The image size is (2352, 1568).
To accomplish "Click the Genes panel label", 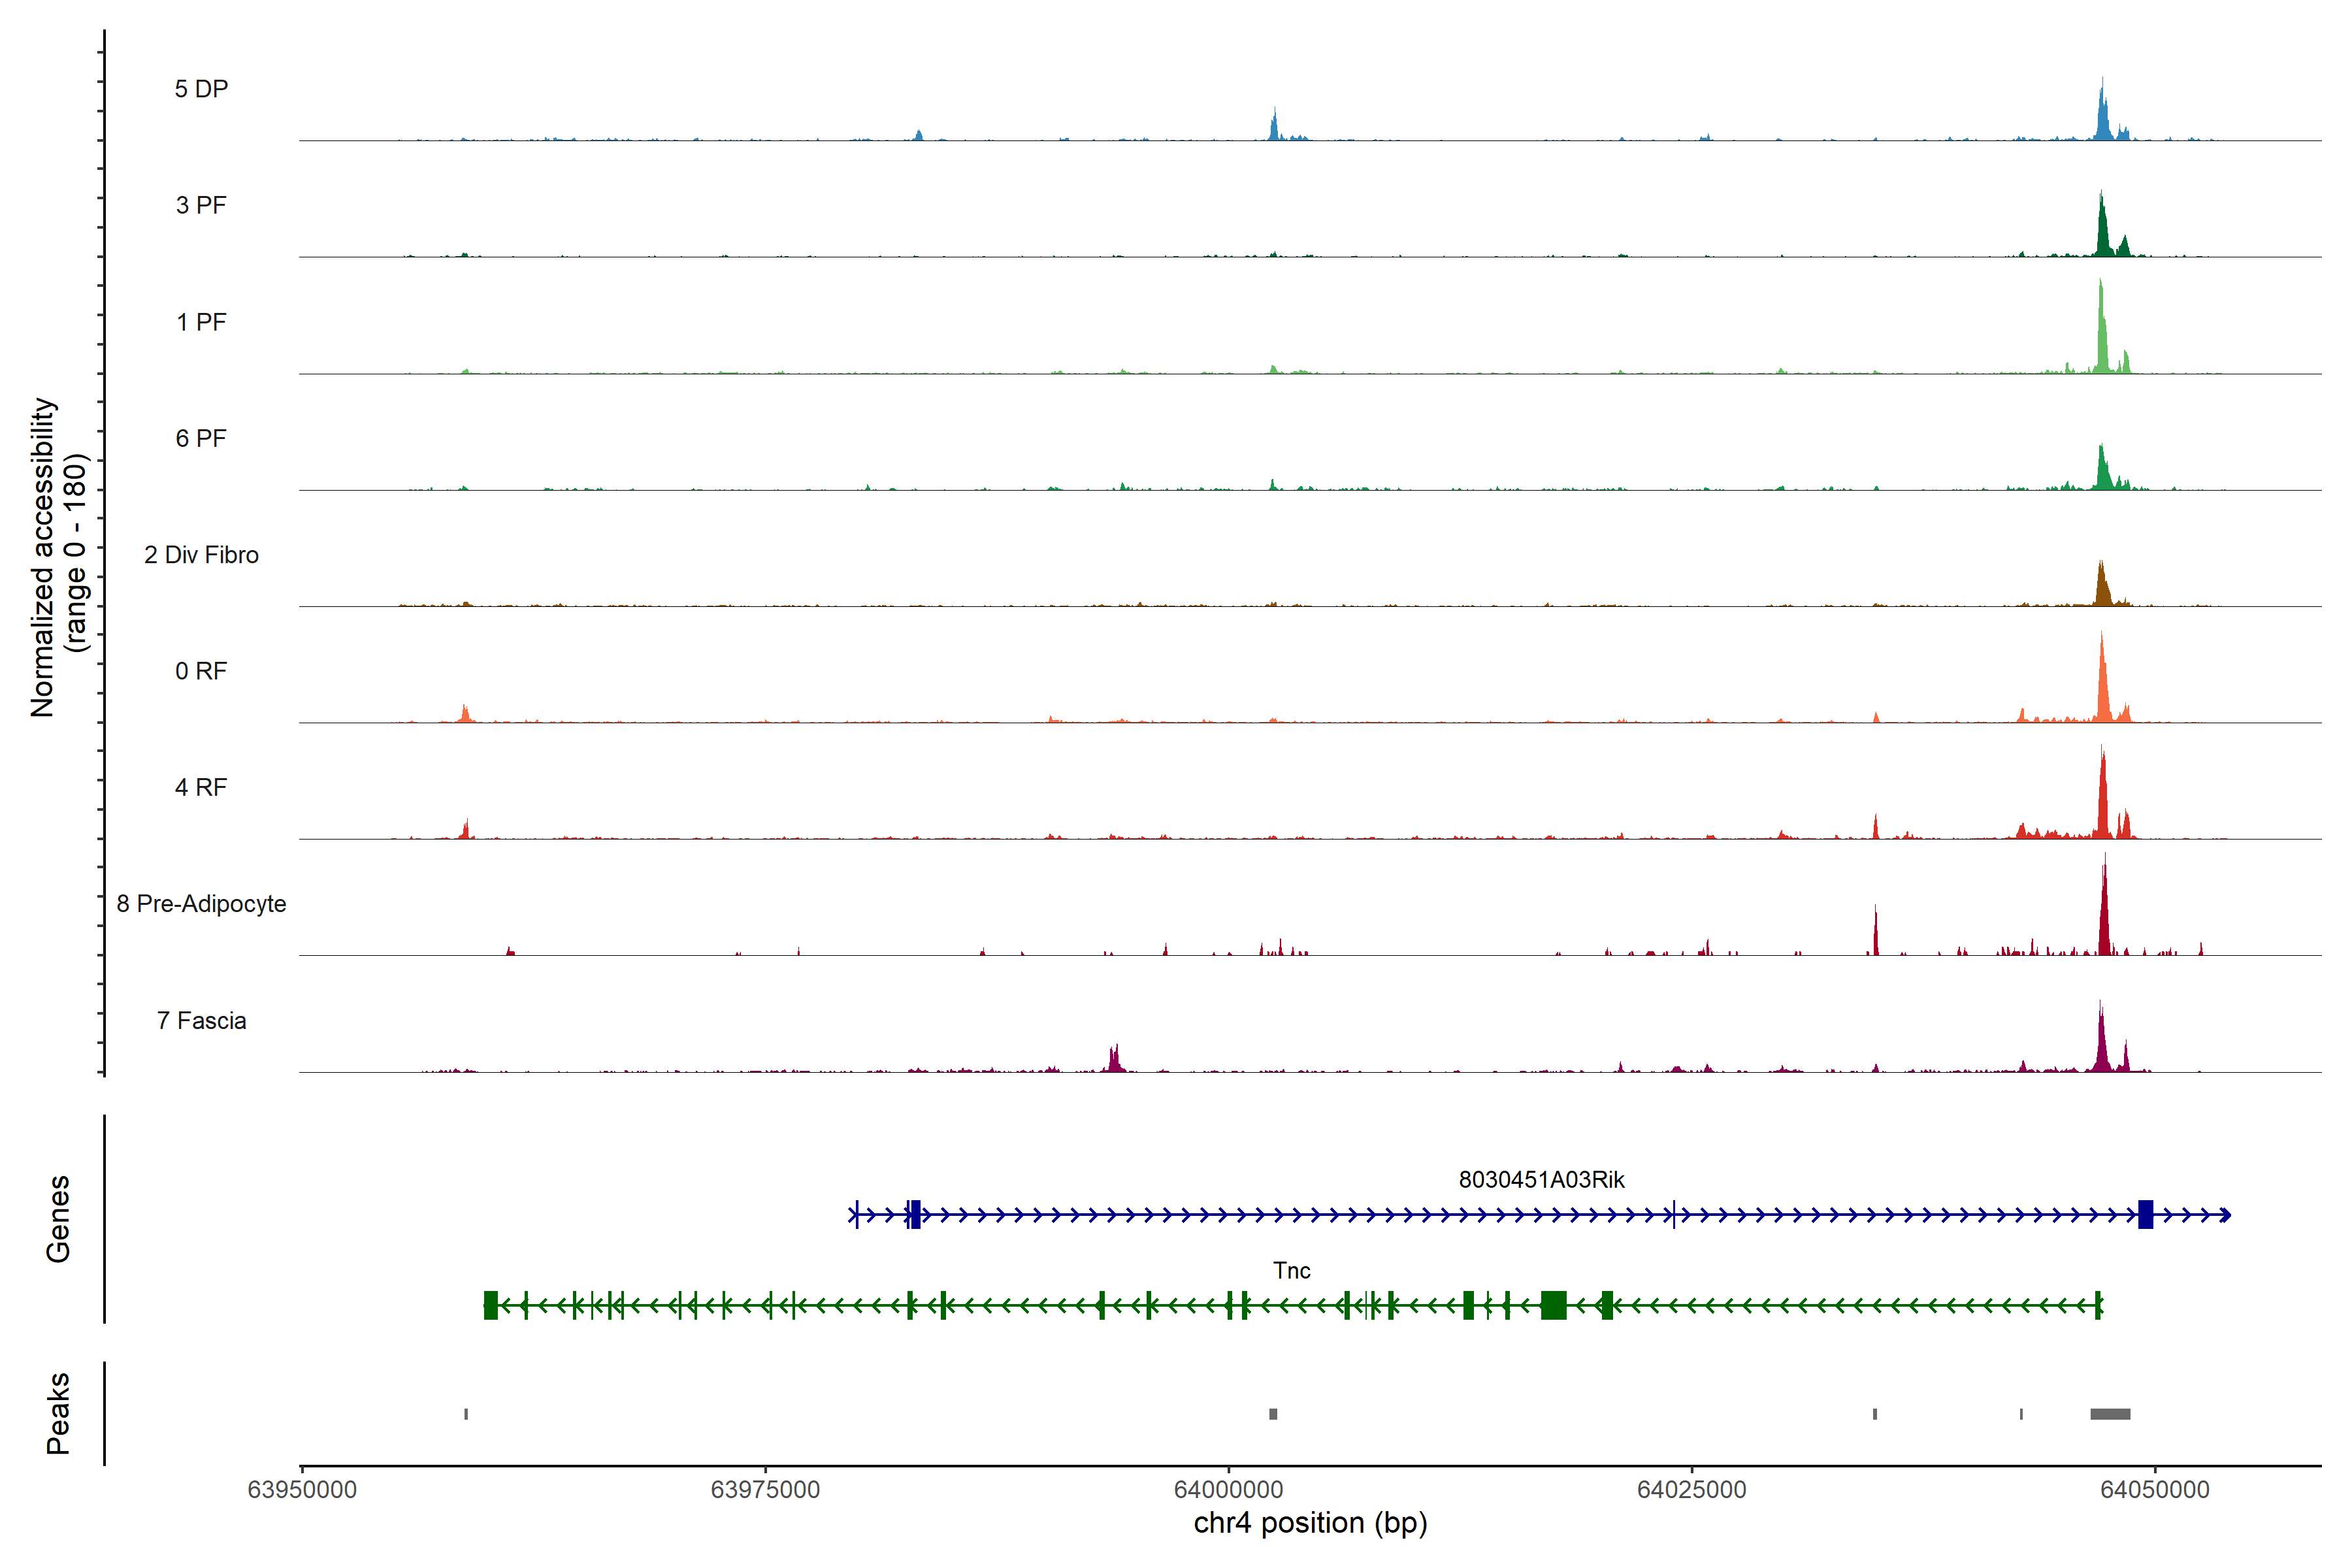I will [x=58, y=1218].
